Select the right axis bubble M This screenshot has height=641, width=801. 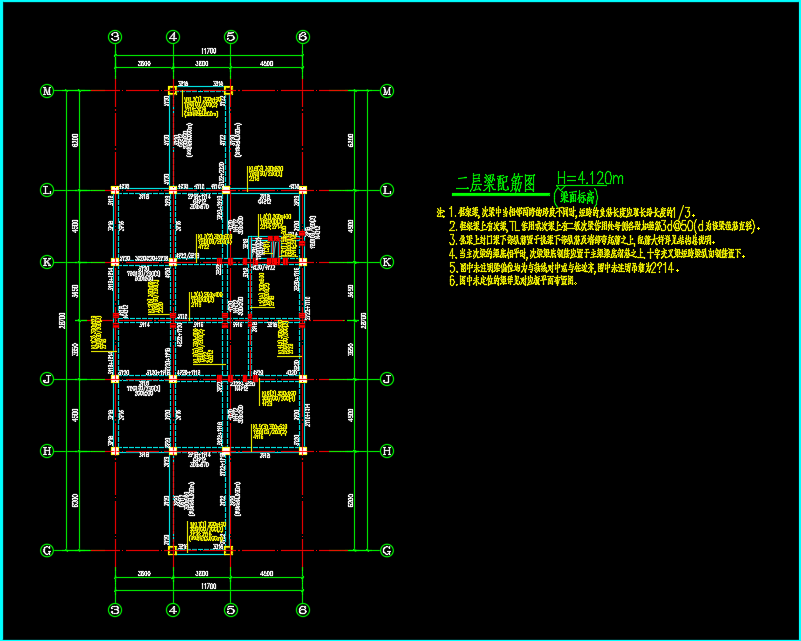(387, 91)
